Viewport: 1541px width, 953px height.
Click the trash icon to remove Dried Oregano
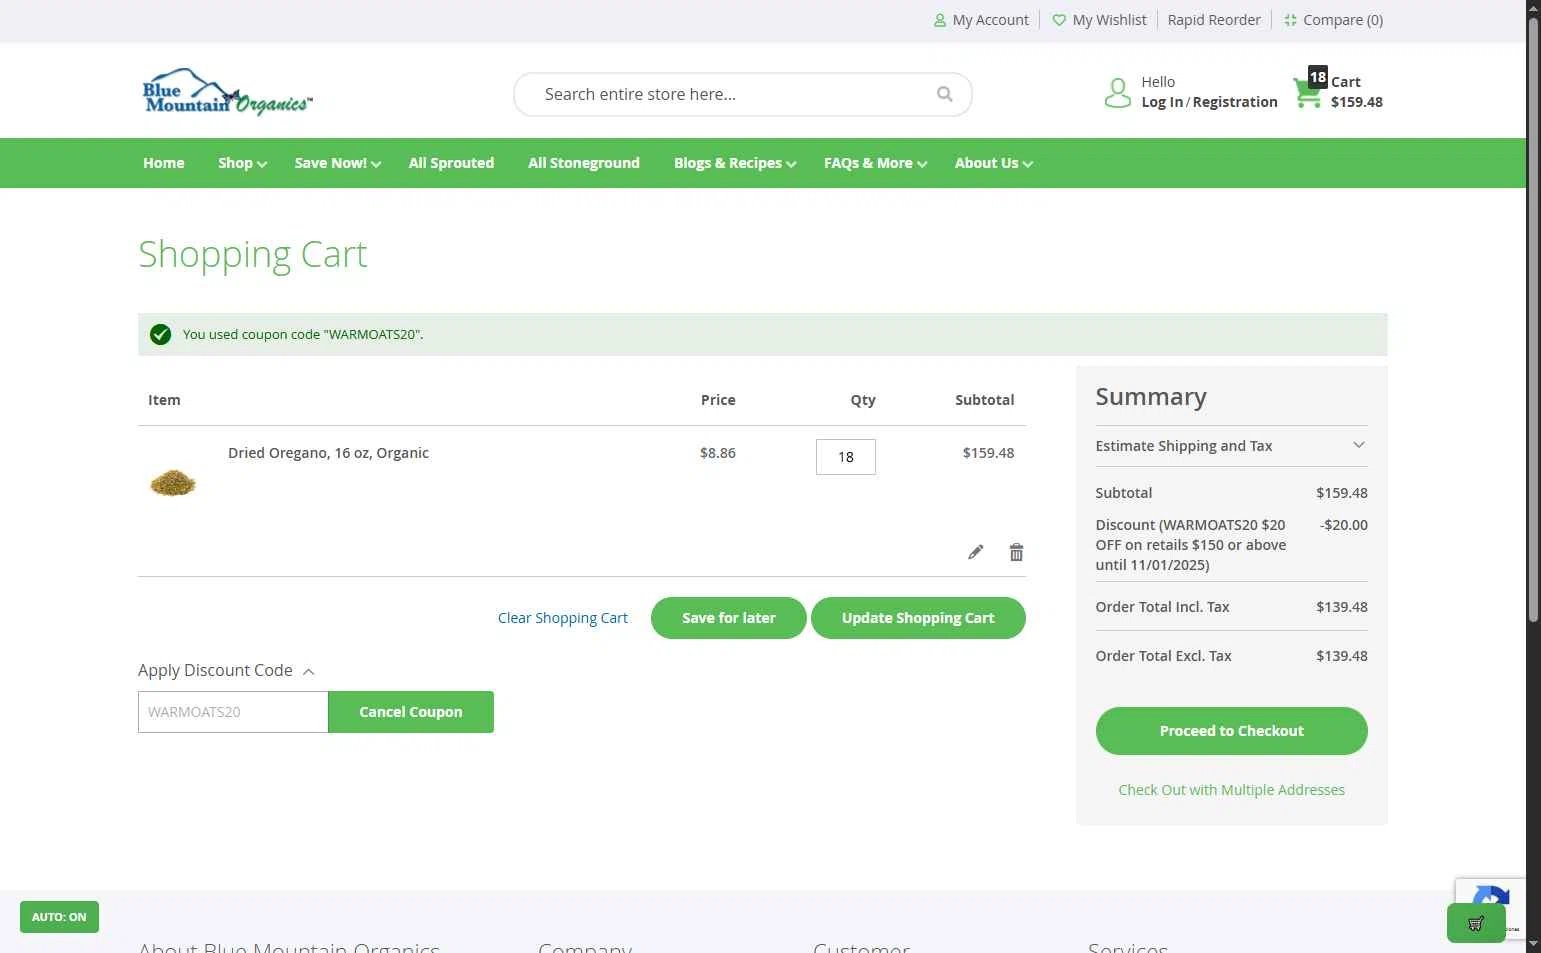[1016, 552]
